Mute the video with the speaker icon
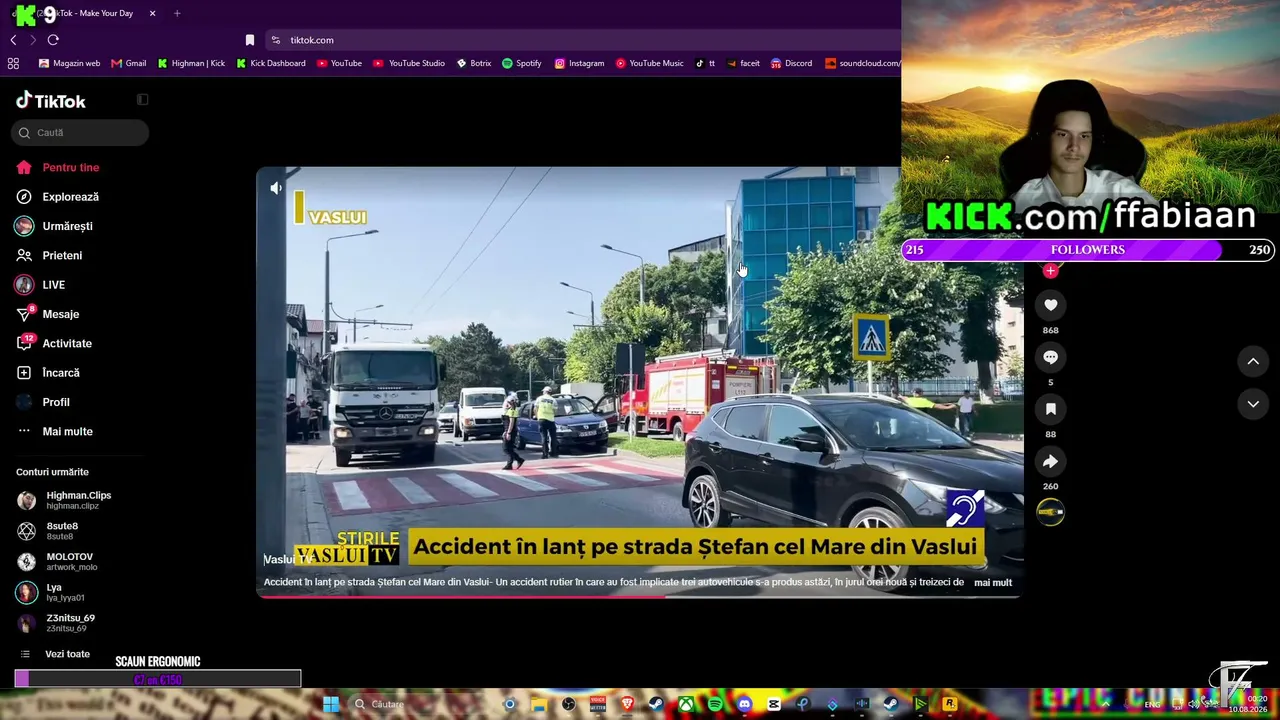The height and width of the screenshot is (720, 1280). click(276, 188)
